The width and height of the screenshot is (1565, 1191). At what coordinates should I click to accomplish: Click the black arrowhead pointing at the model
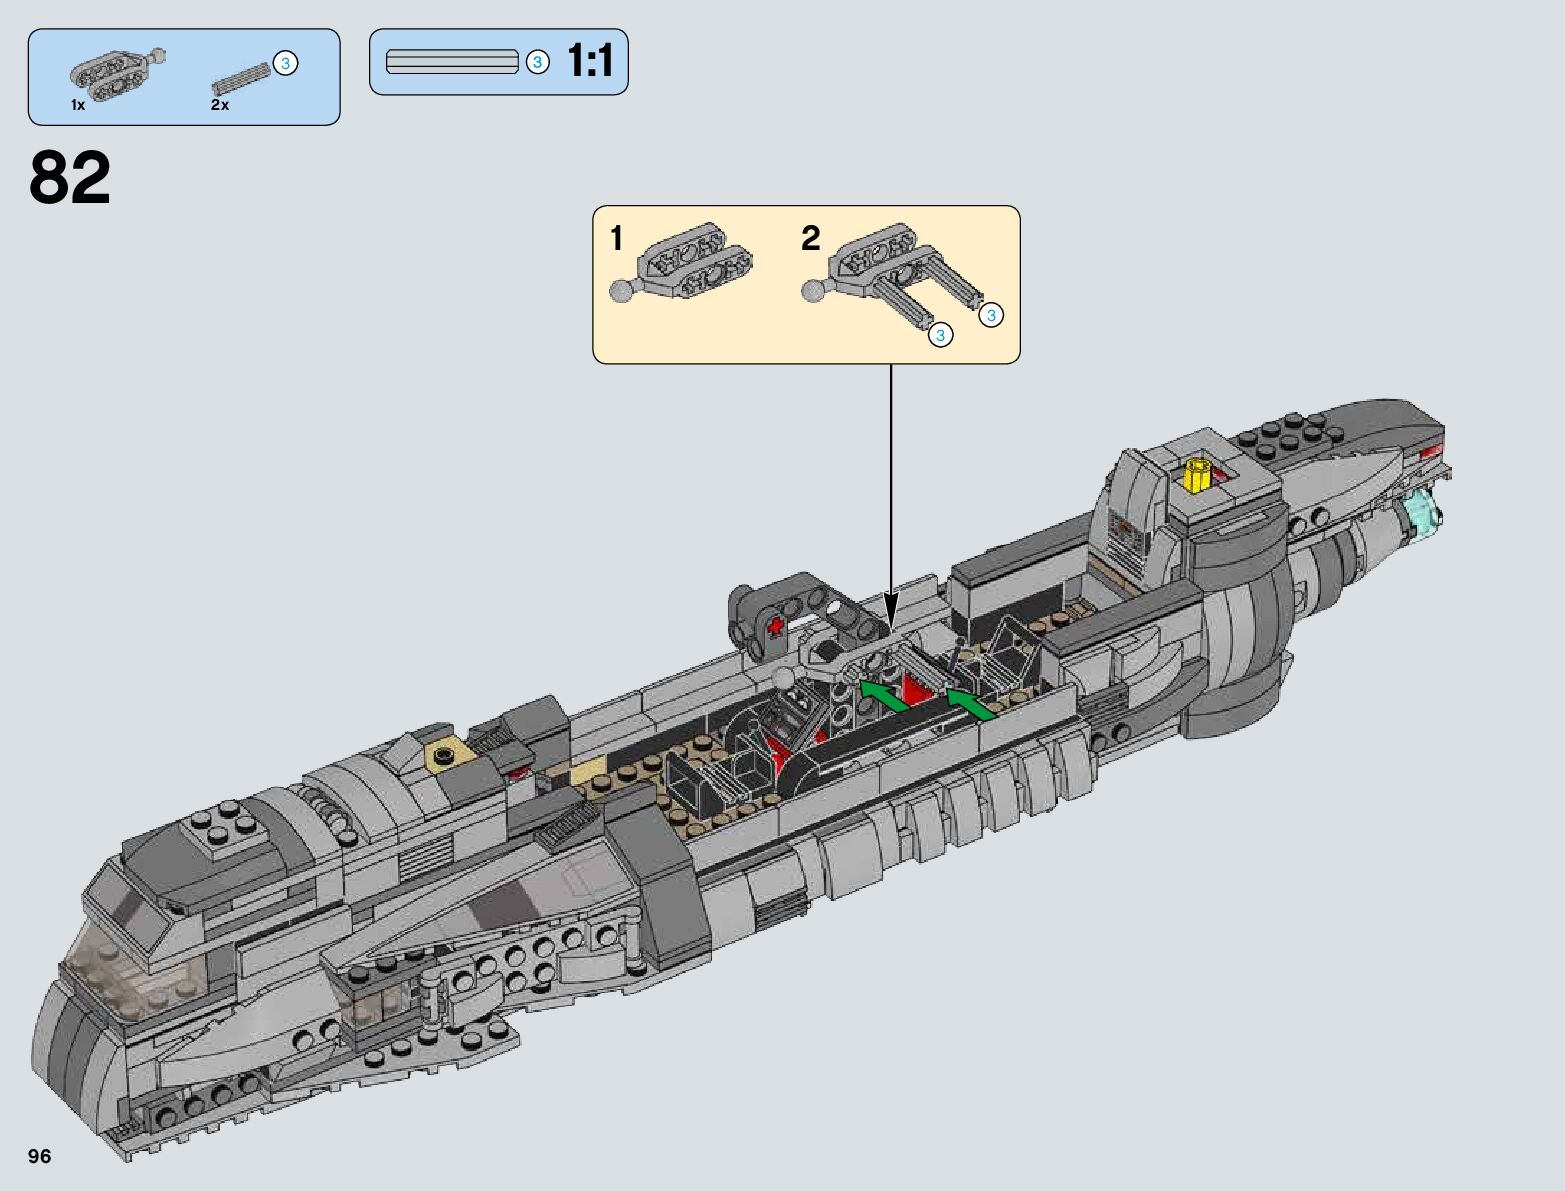891,608
